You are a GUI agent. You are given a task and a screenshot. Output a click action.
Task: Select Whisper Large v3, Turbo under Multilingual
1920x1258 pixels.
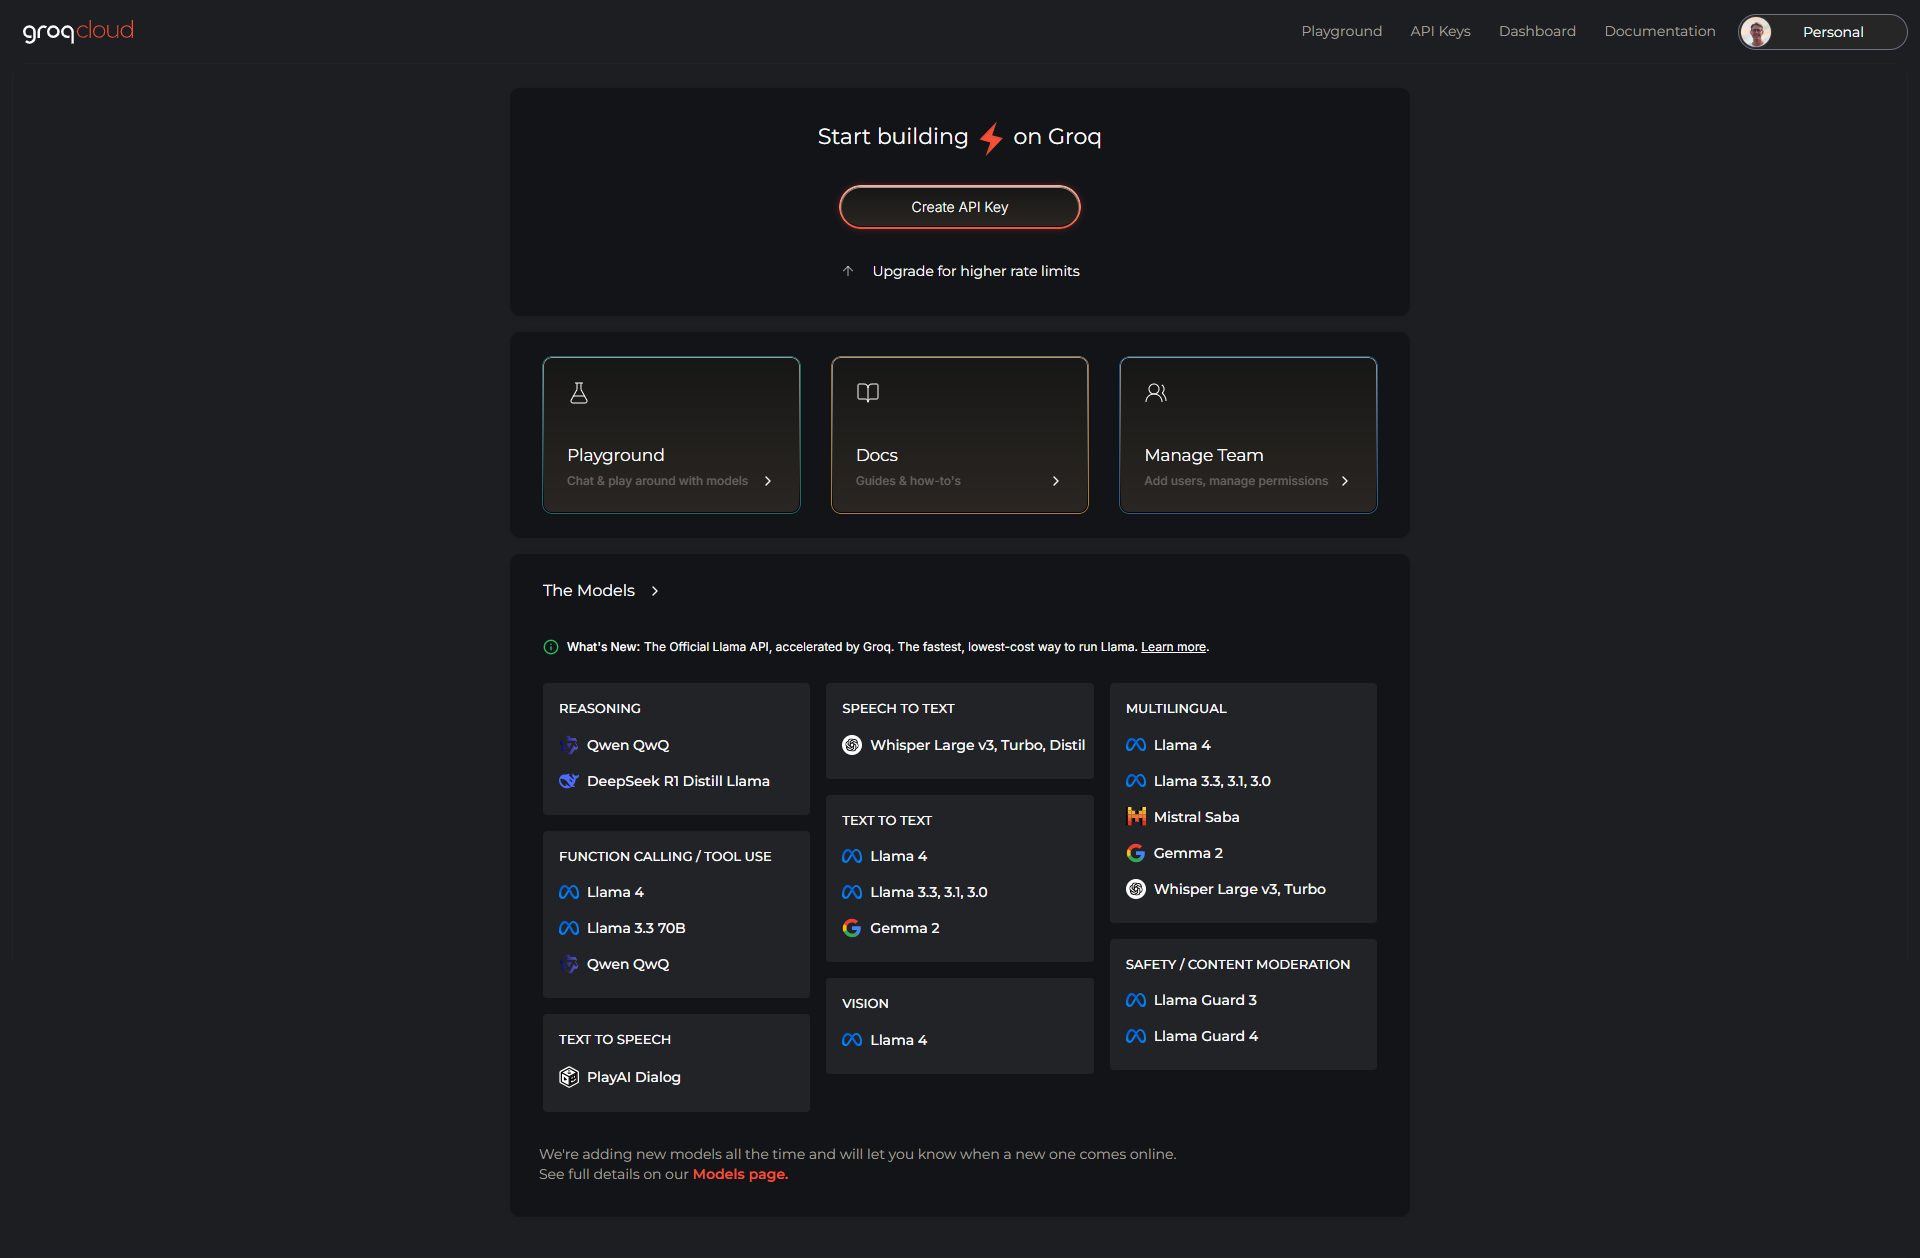coord(1240,889)
